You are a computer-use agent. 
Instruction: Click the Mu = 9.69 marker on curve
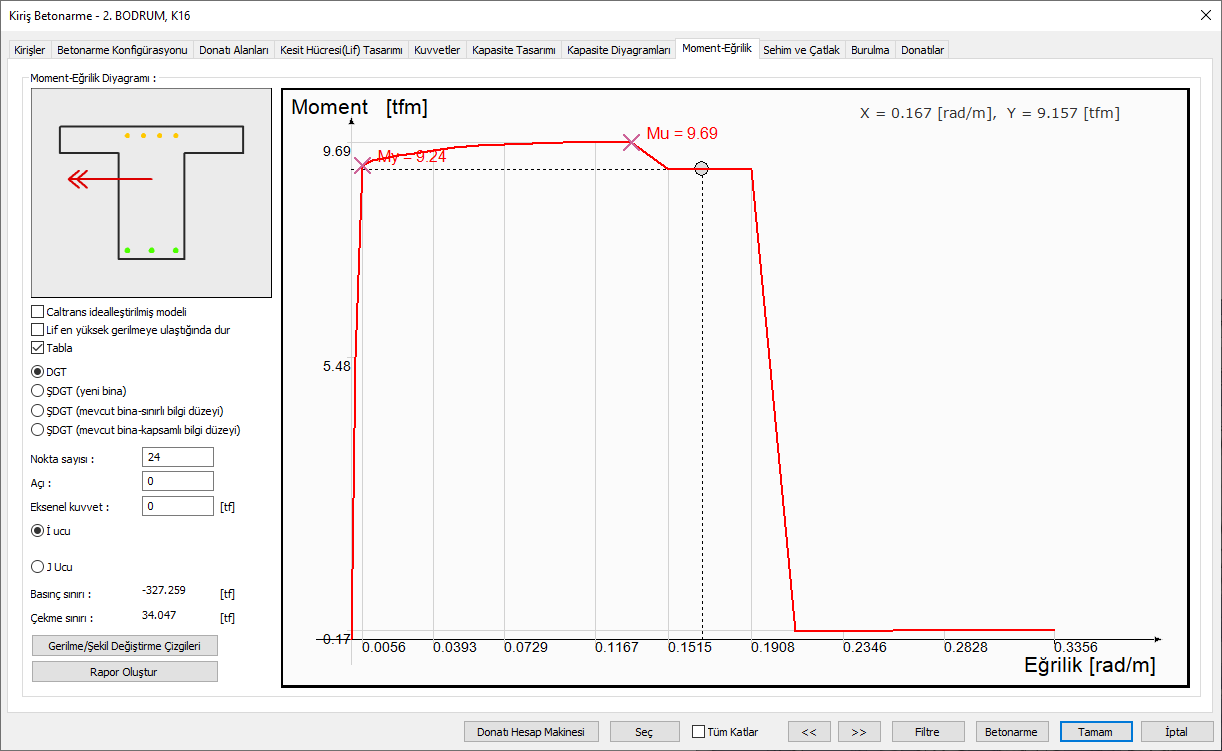[631, 142]
